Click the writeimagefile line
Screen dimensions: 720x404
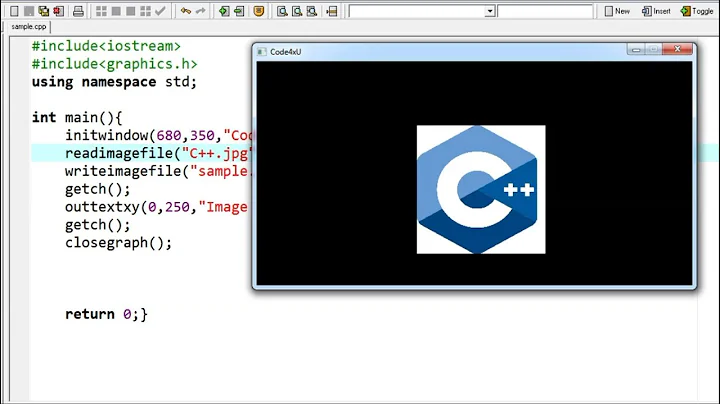click(x=158, y=171)
